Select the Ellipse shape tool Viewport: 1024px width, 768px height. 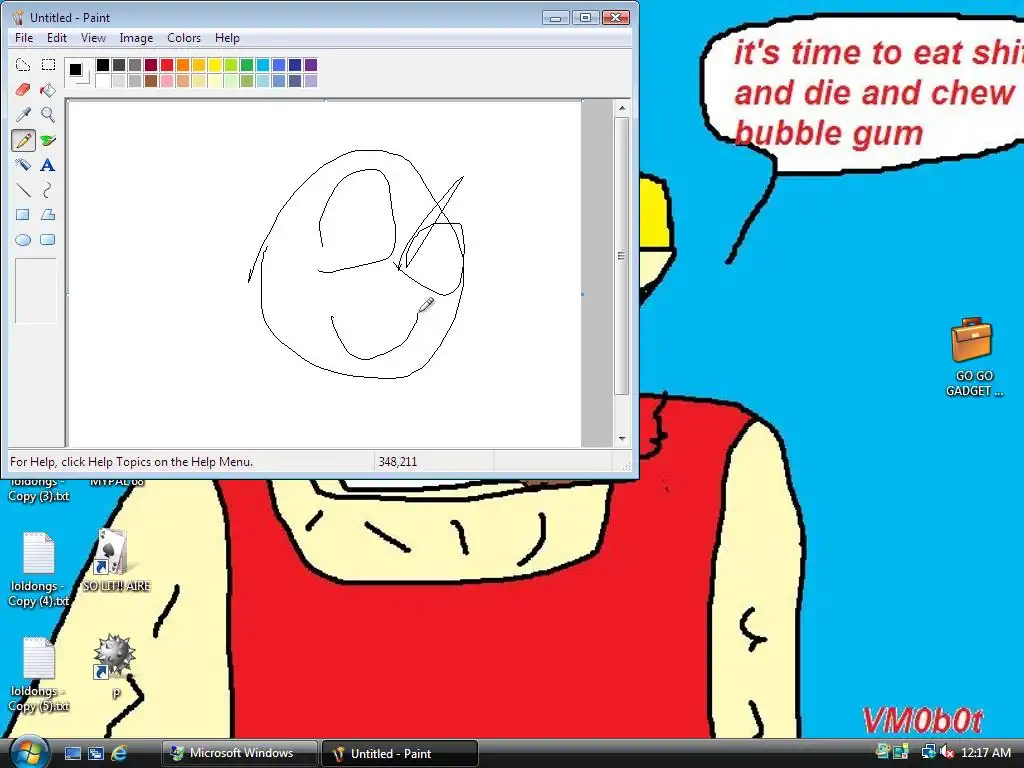click(x=23, y=240)
